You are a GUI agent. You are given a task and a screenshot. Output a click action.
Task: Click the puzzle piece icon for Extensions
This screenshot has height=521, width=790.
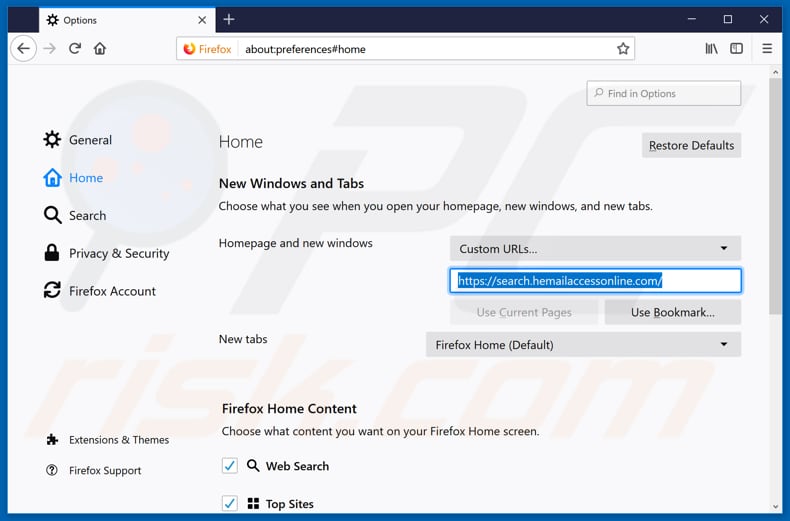(52, 440)
